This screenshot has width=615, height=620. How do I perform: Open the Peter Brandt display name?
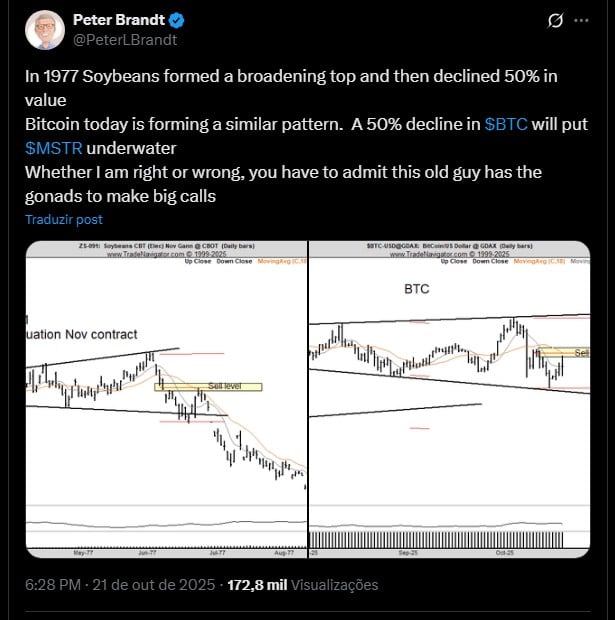click(118, 20)
